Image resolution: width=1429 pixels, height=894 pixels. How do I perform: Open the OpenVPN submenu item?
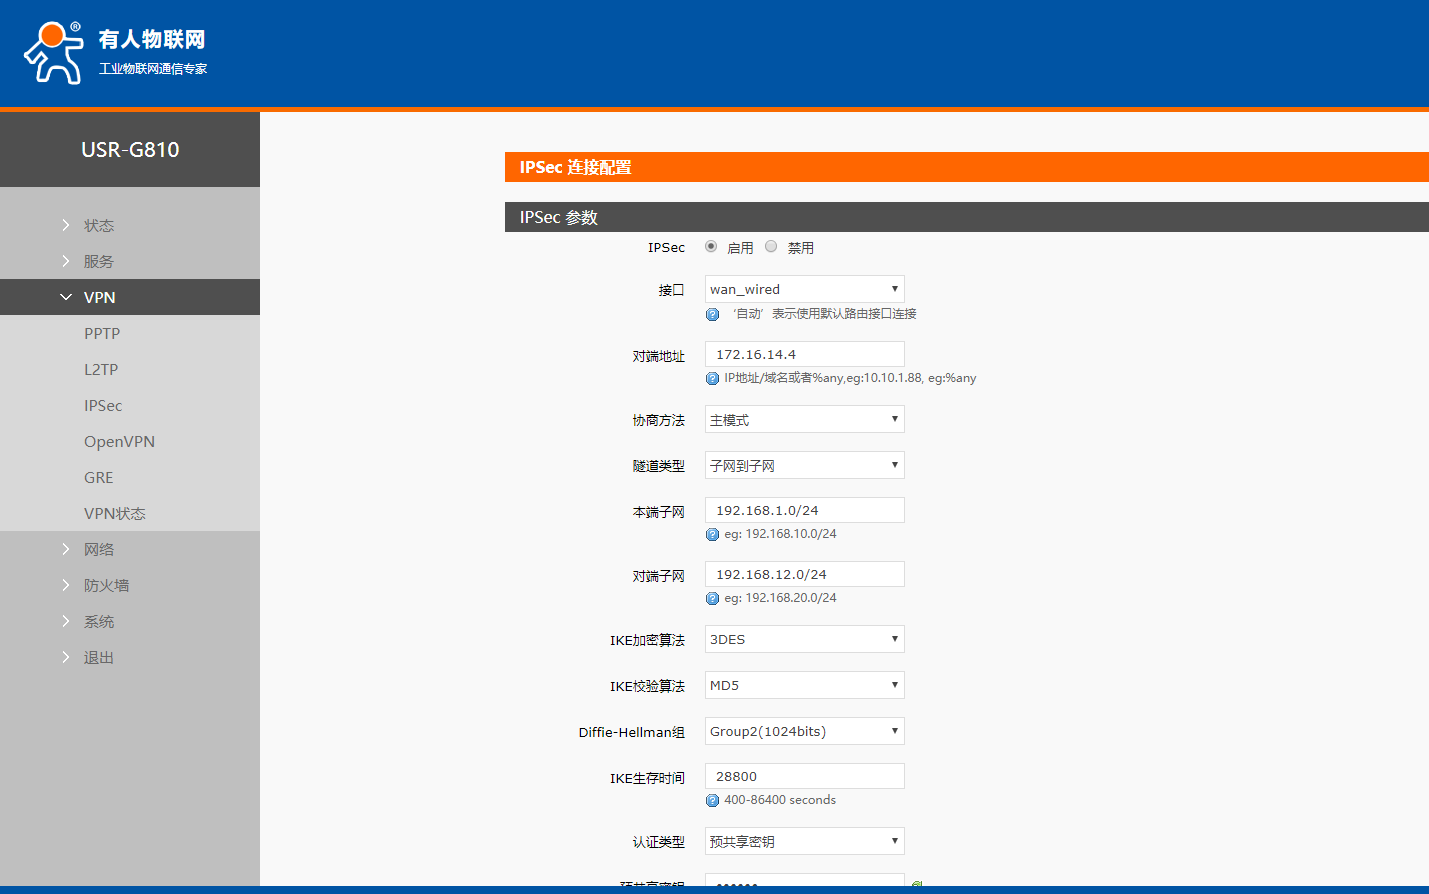coord(119,442)
